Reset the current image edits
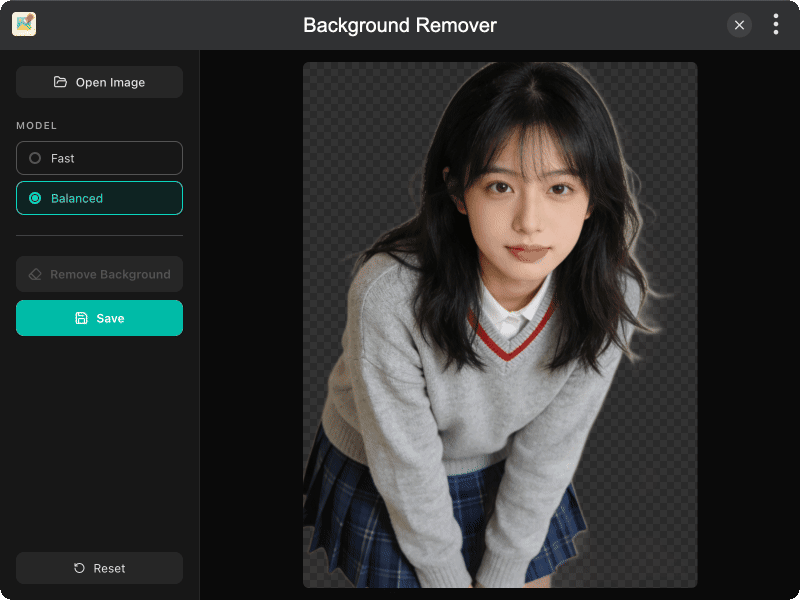The height and width of the screenshot is (600, 800). coord(99,567)
